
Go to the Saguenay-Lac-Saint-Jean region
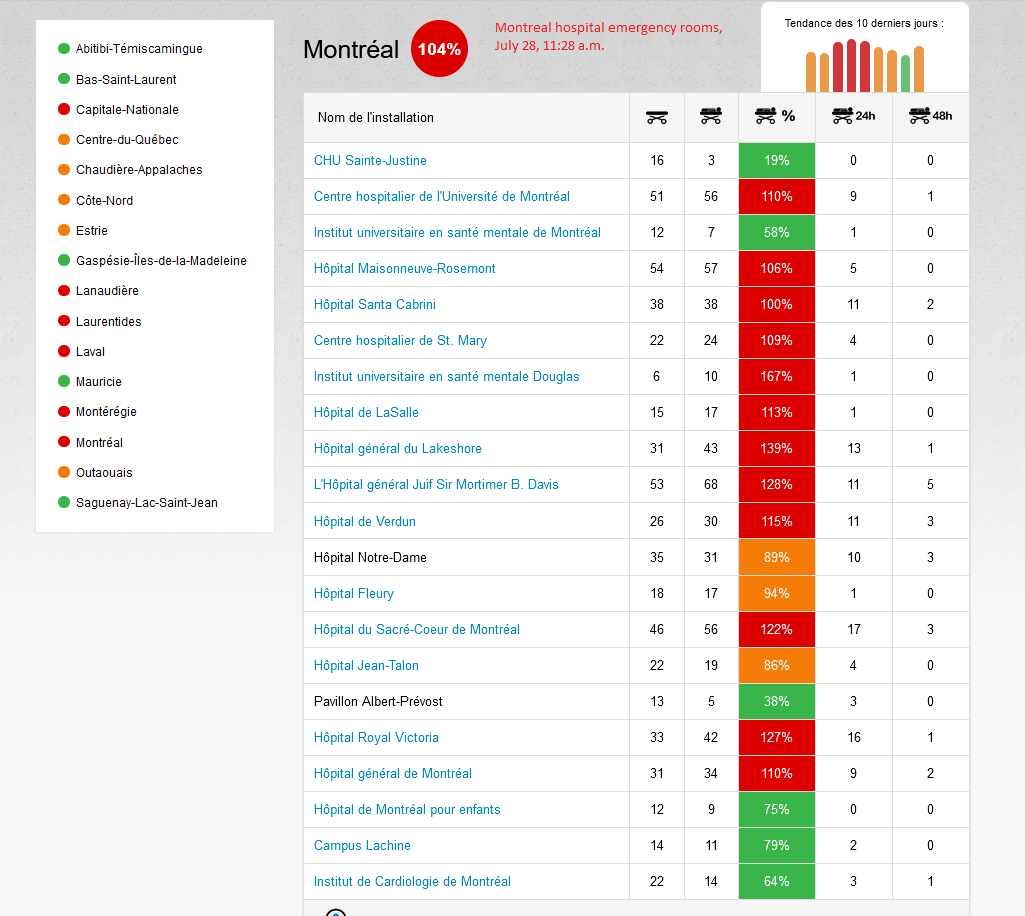point(147,502)
